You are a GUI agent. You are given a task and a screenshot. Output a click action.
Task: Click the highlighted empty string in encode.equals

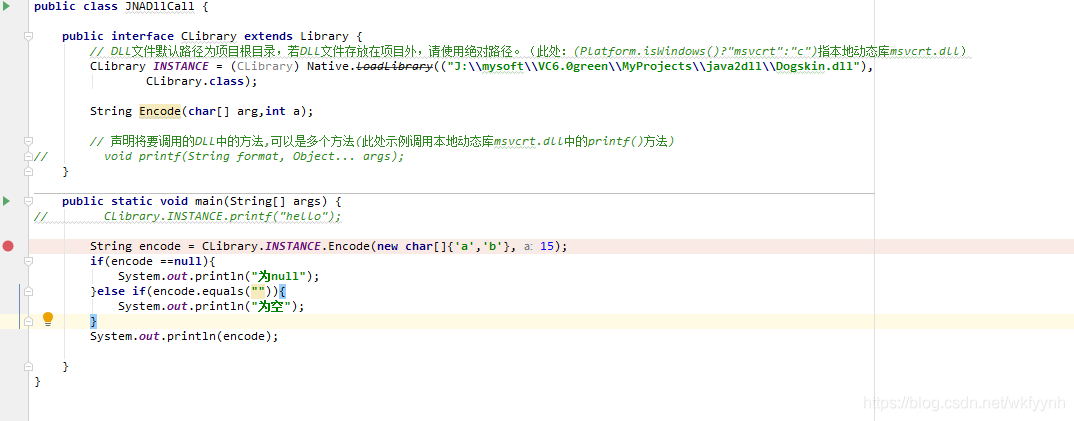(258, 292)
